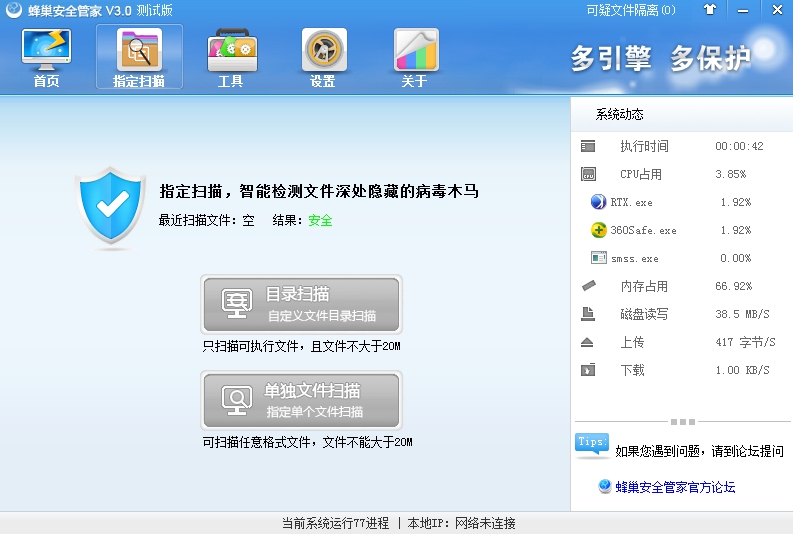The width and height of the screenshot is (793, 534).
Task: Click the 内存占用 value 66.92%
Action: [x=733, y=286]
